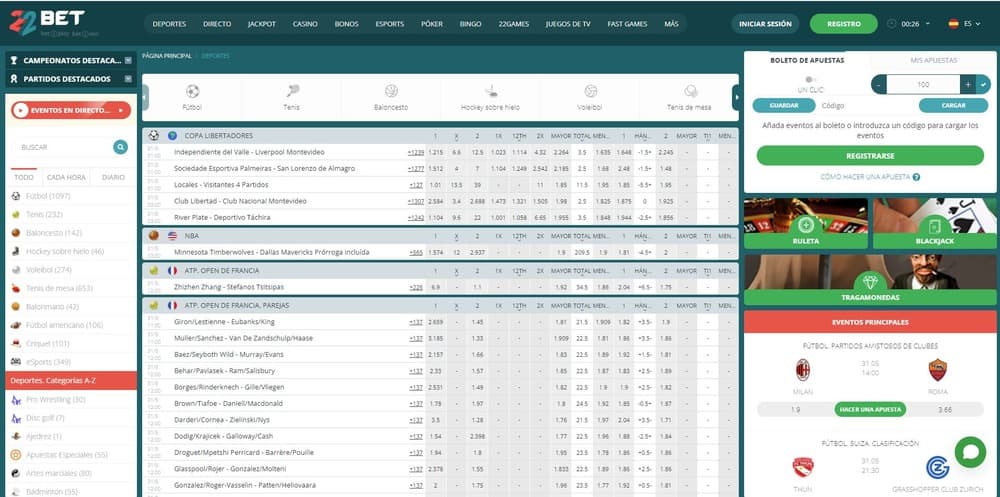
Task: Open Tenis (232) in sidebar
Action: 44,214
